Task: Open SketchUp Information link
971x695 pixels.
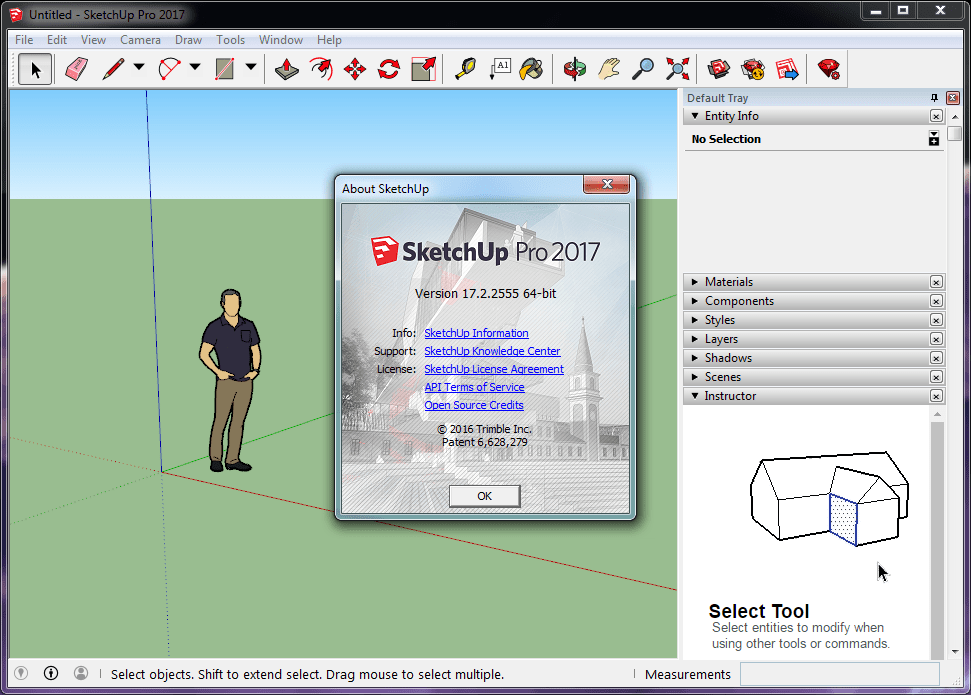Action: [x=476, y=333]
